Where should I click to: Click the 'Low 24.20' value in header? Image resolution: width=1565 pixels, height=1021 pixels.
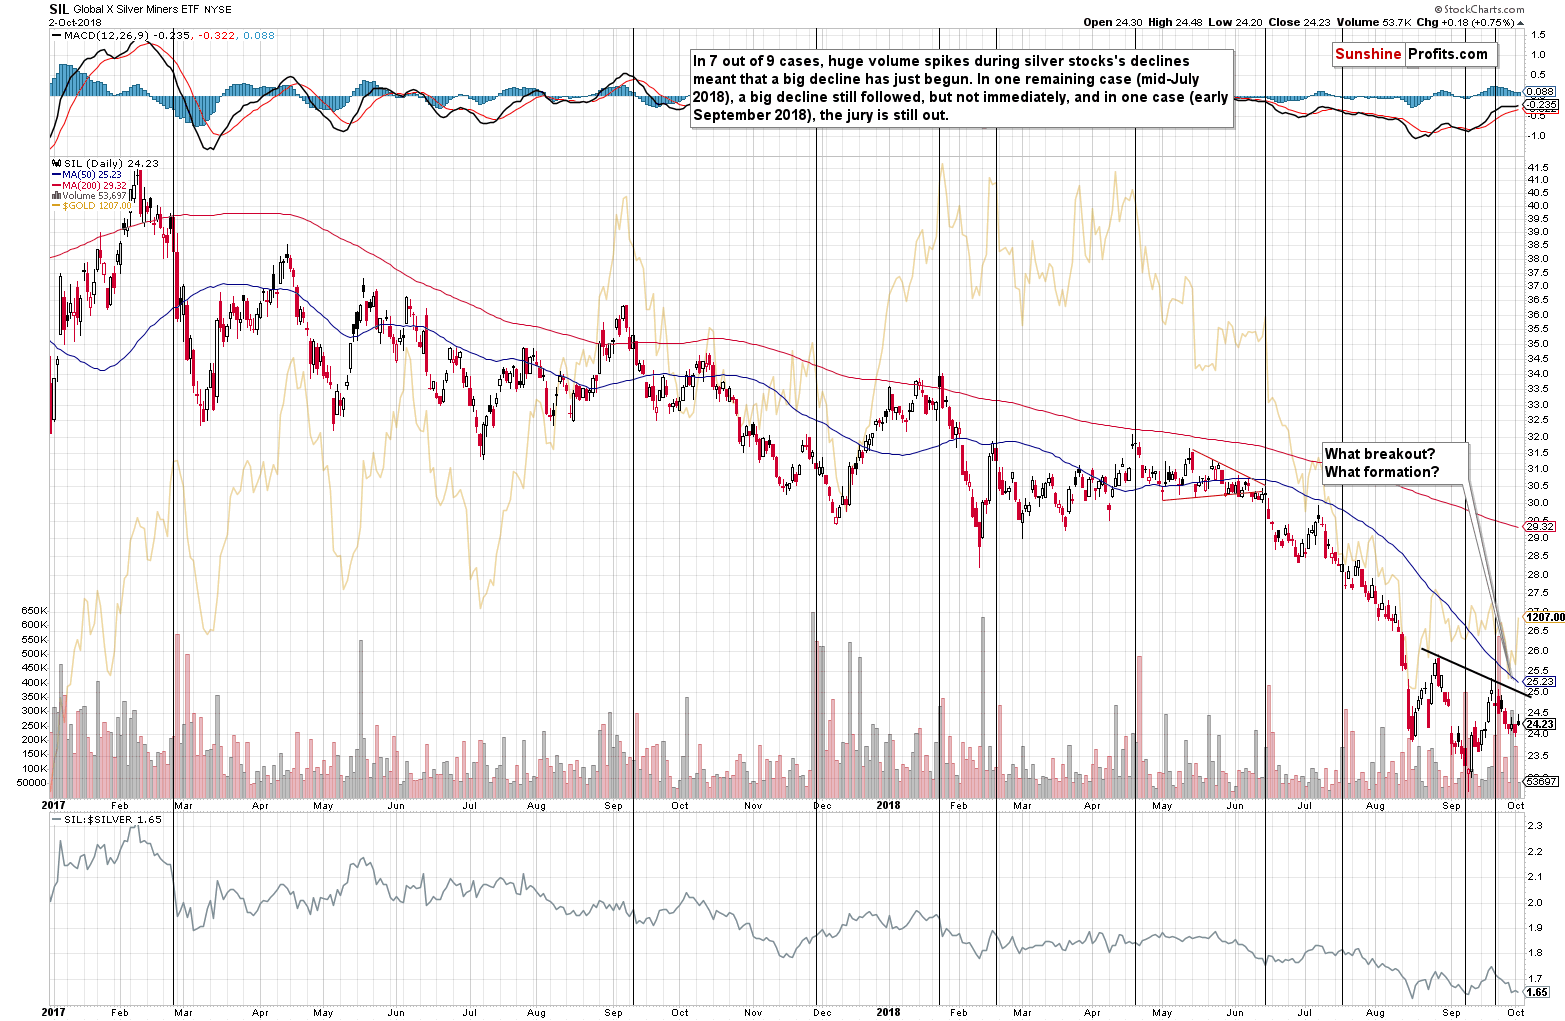(x=1233, y=22)
